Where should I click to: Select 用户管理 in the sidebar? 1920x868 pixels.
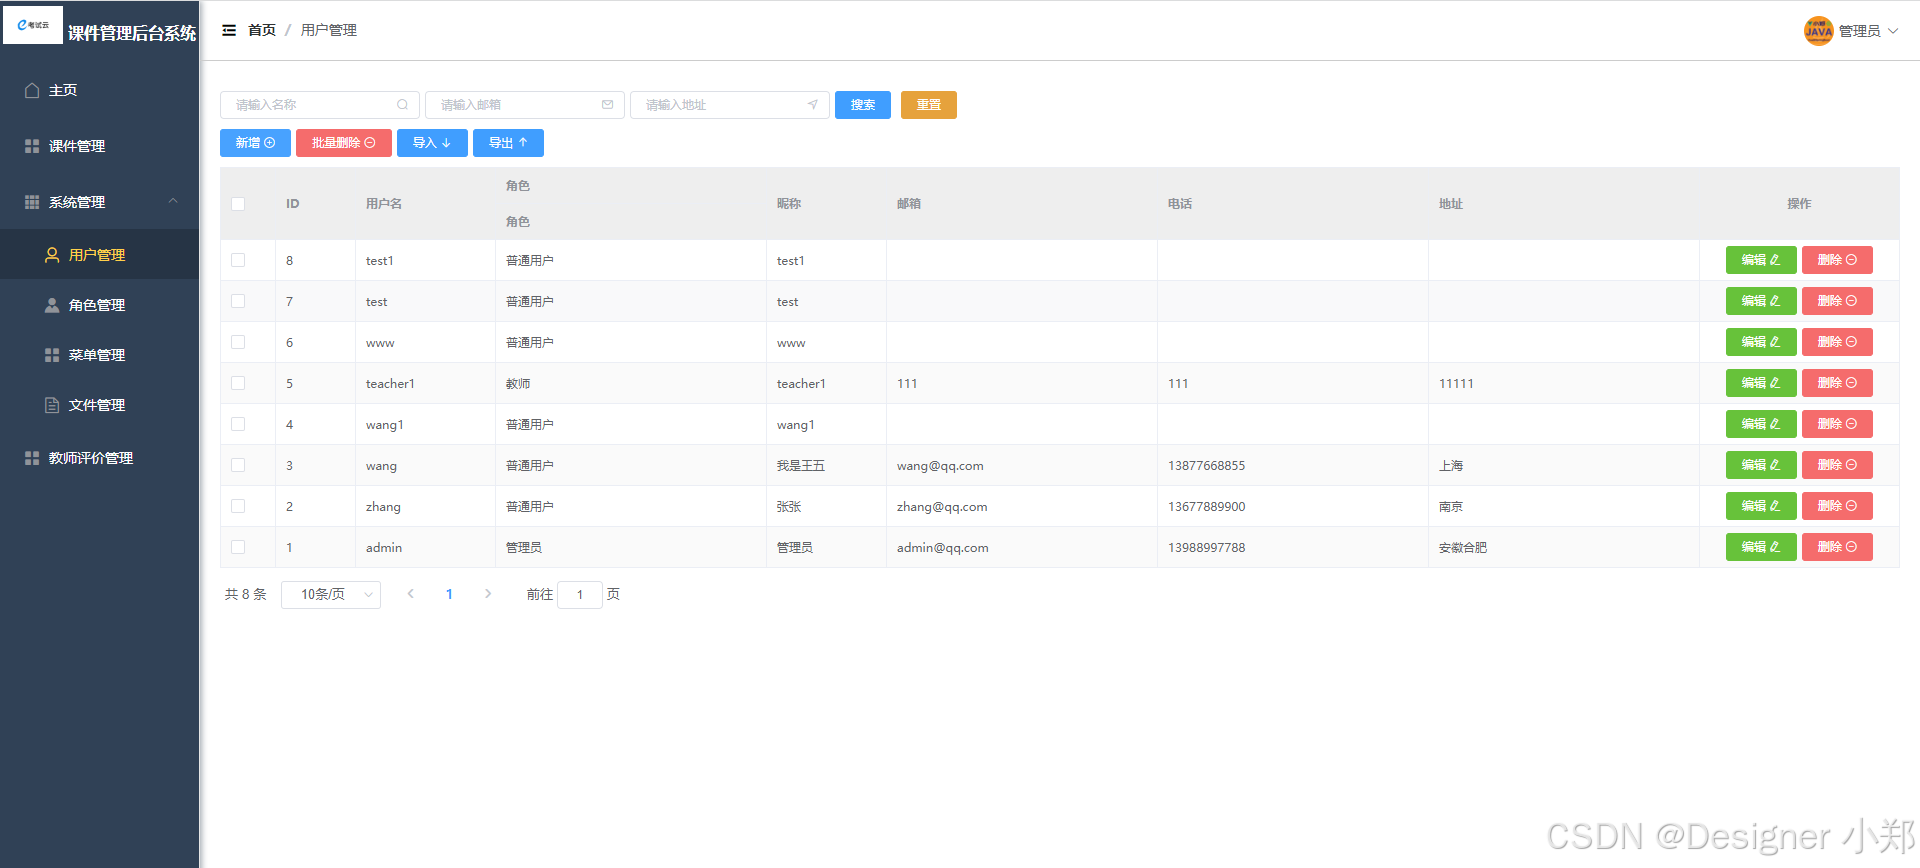[100, 255]
